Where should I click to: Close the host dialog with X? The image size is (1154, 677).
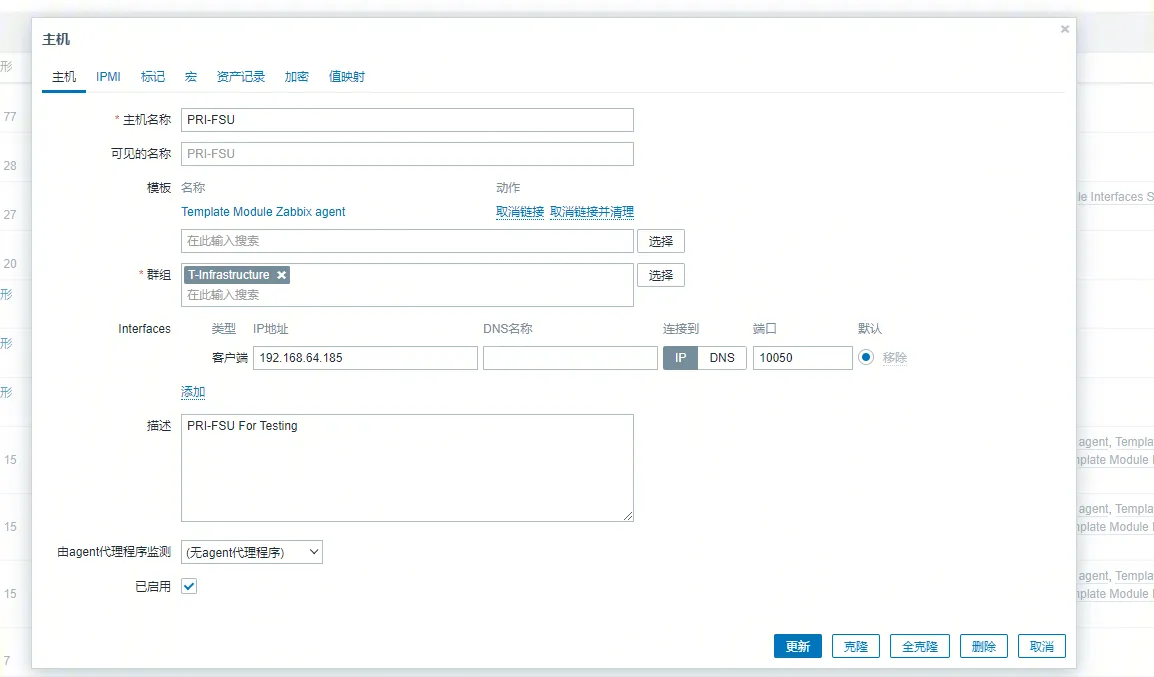tap(1065, 30)
